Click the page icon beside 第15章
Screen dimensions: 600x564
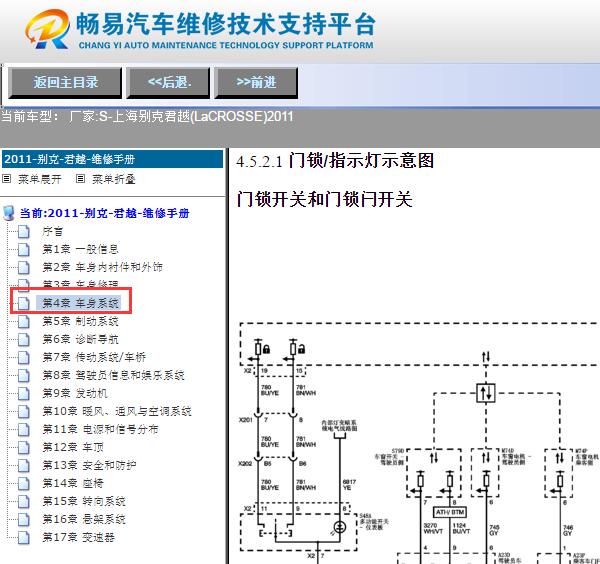tap(24, 502)
